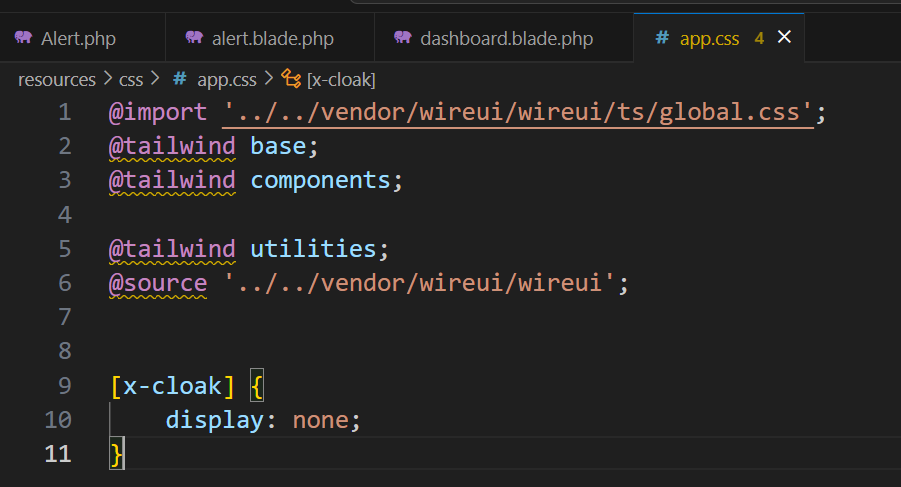Click the alert.blade.php file icon

click(x=195, y=38)
